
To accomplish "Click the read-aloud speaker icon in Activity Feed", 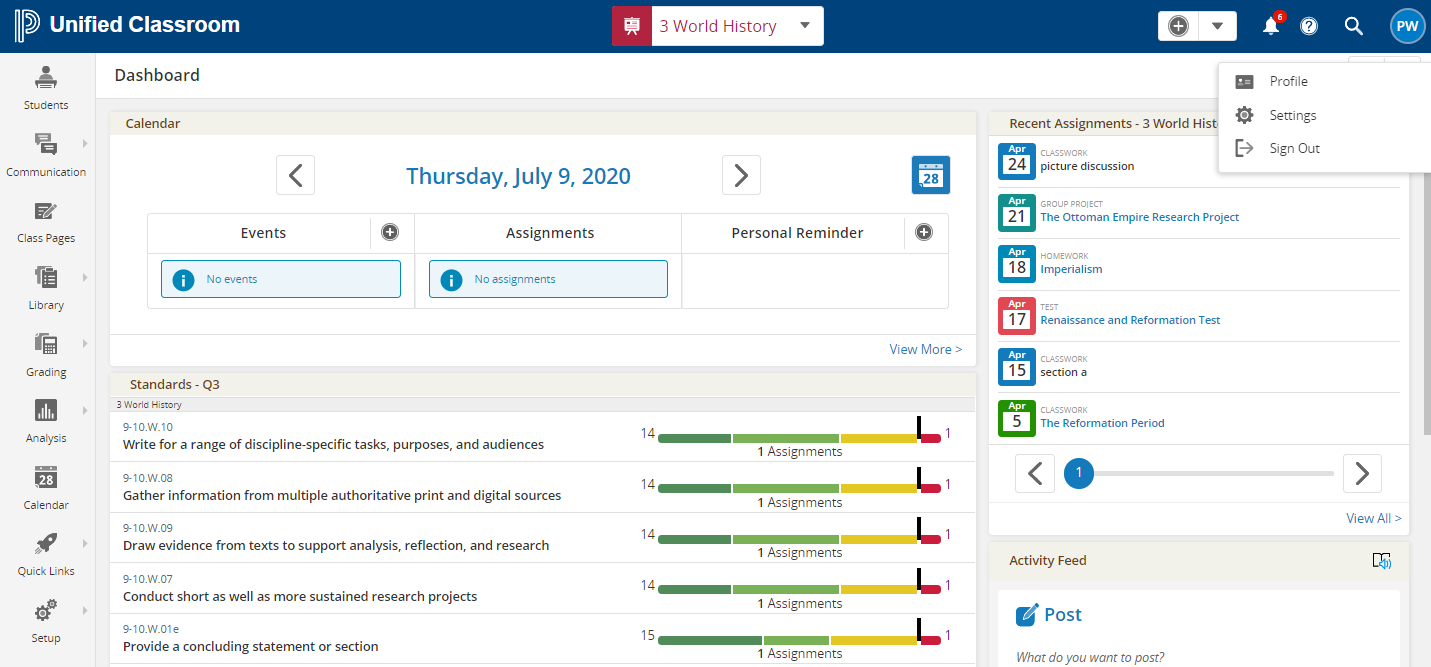I will [1381, 561].
